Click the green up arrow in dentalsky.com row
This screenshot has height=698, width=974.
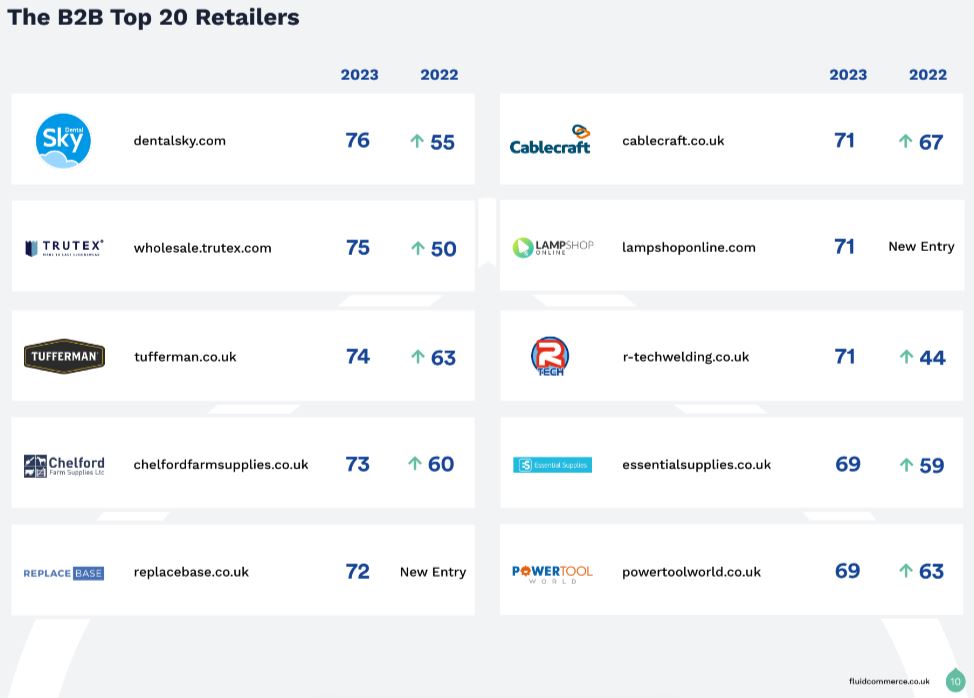pyautogui.click(x=417, y=142)
